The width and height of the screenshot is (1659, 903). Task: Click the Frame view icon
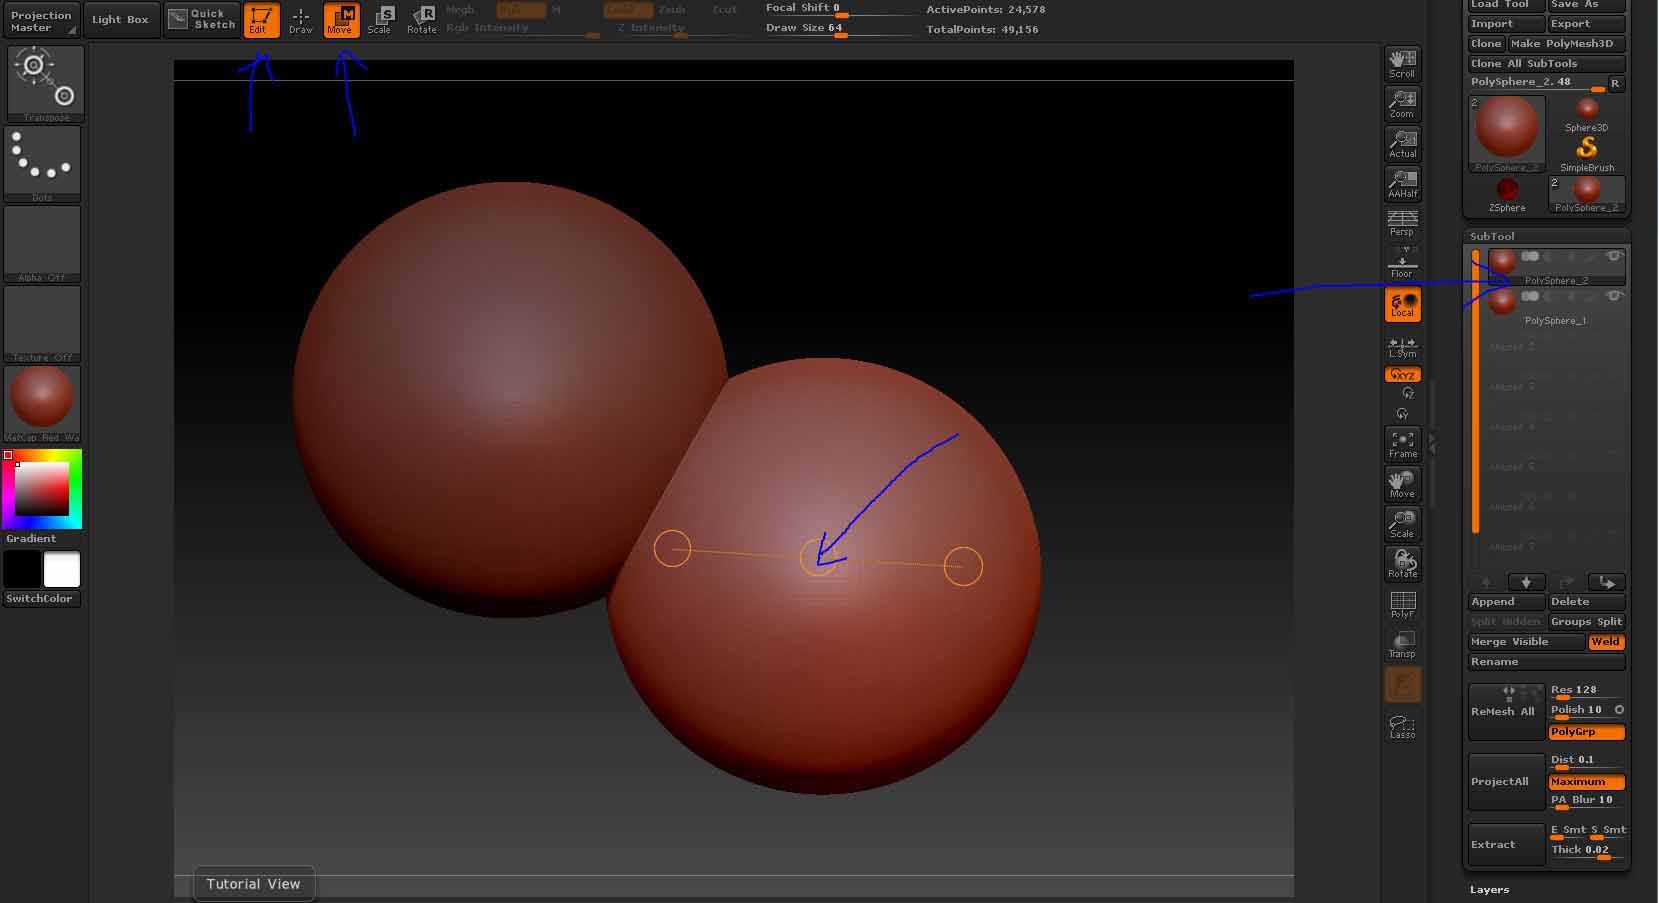(1402, 444)
